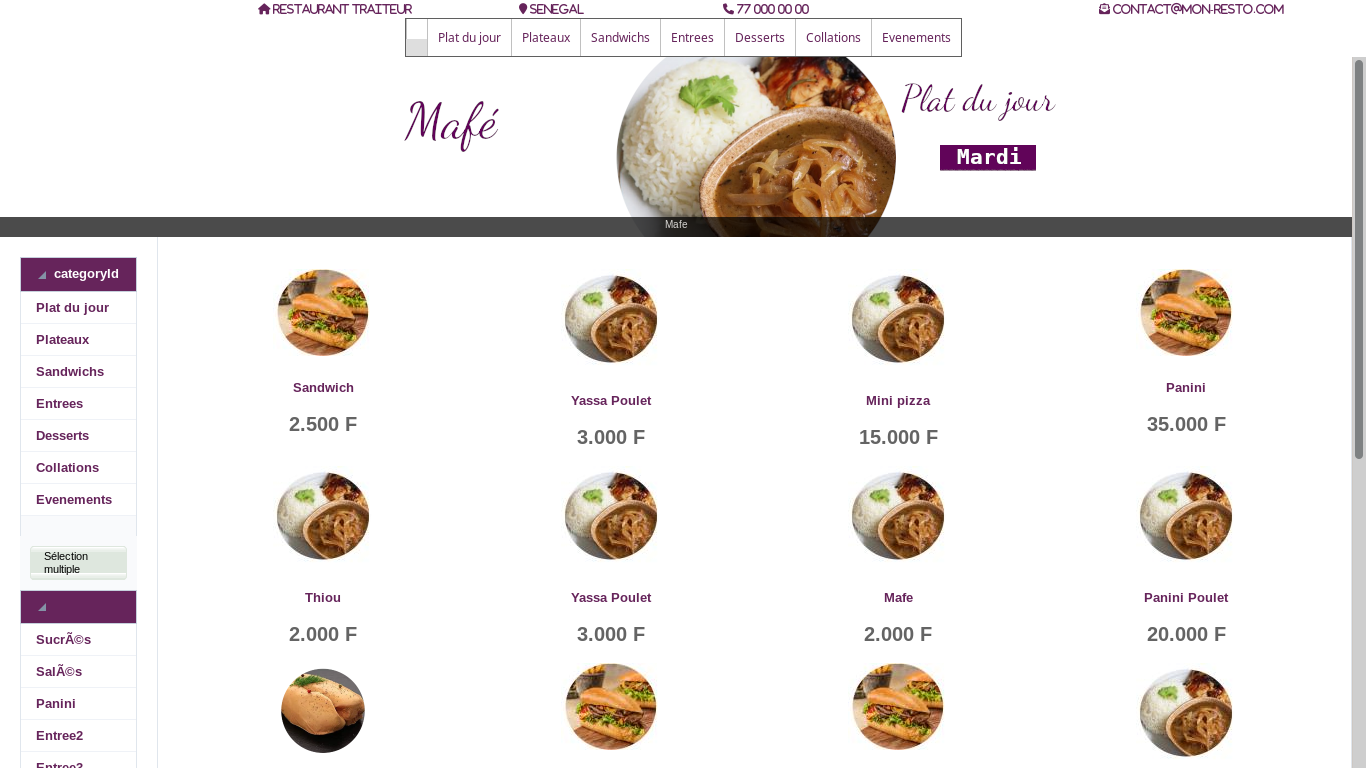Open the Mini pizza product image
Image resolution: width=1366 pixels, height=768 pixels.
tap(898, 319)
